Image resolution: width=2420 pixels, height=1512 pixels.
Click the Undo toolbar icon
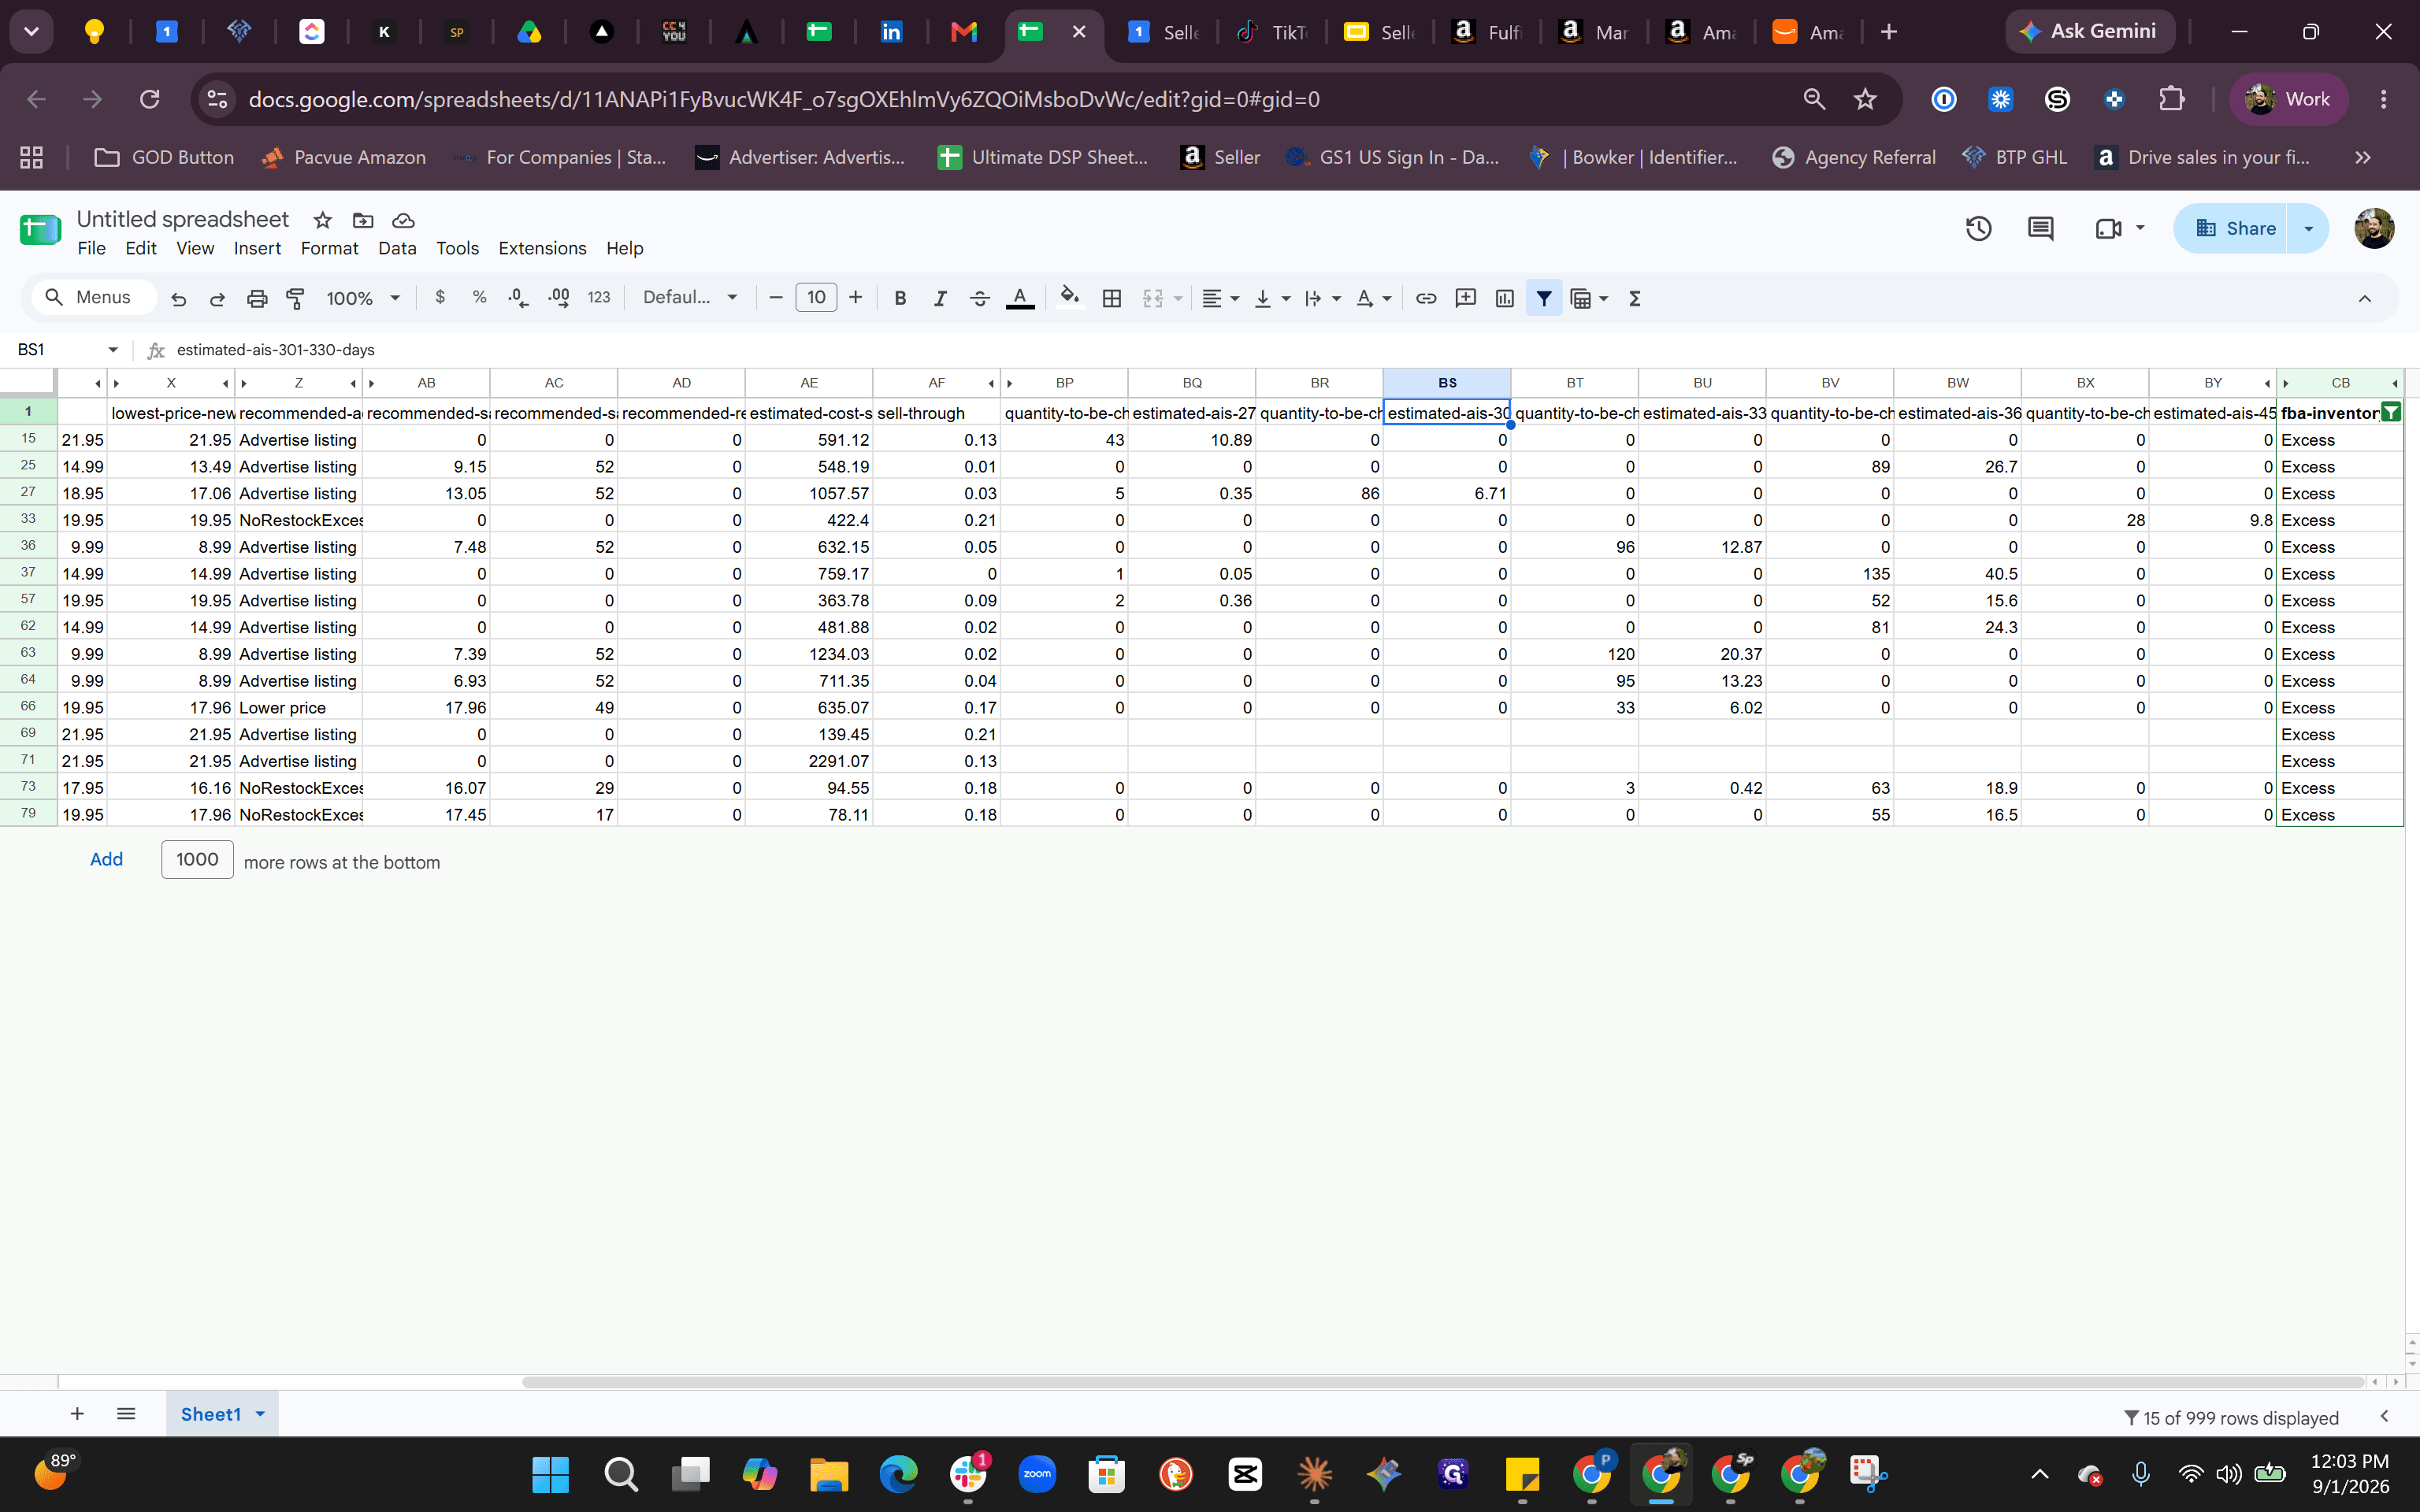179,298
